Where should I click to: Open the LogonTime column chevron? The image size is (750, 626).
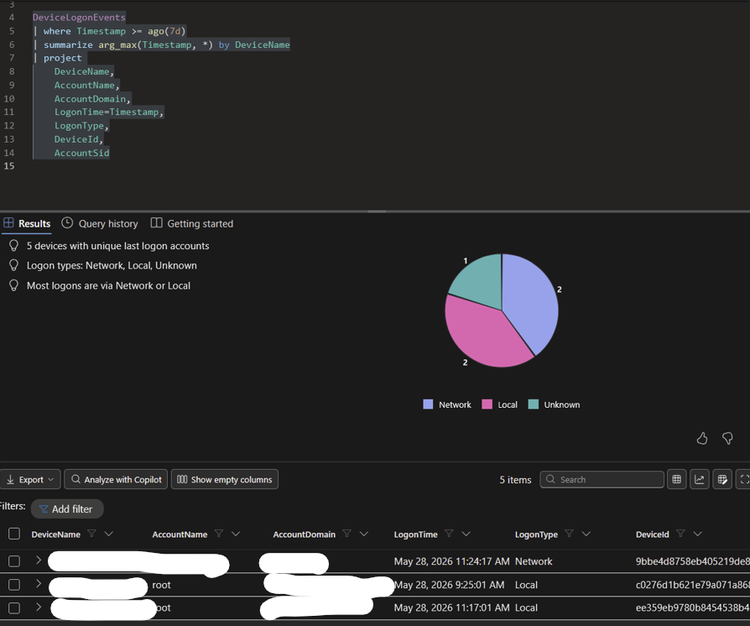(466, 534)
